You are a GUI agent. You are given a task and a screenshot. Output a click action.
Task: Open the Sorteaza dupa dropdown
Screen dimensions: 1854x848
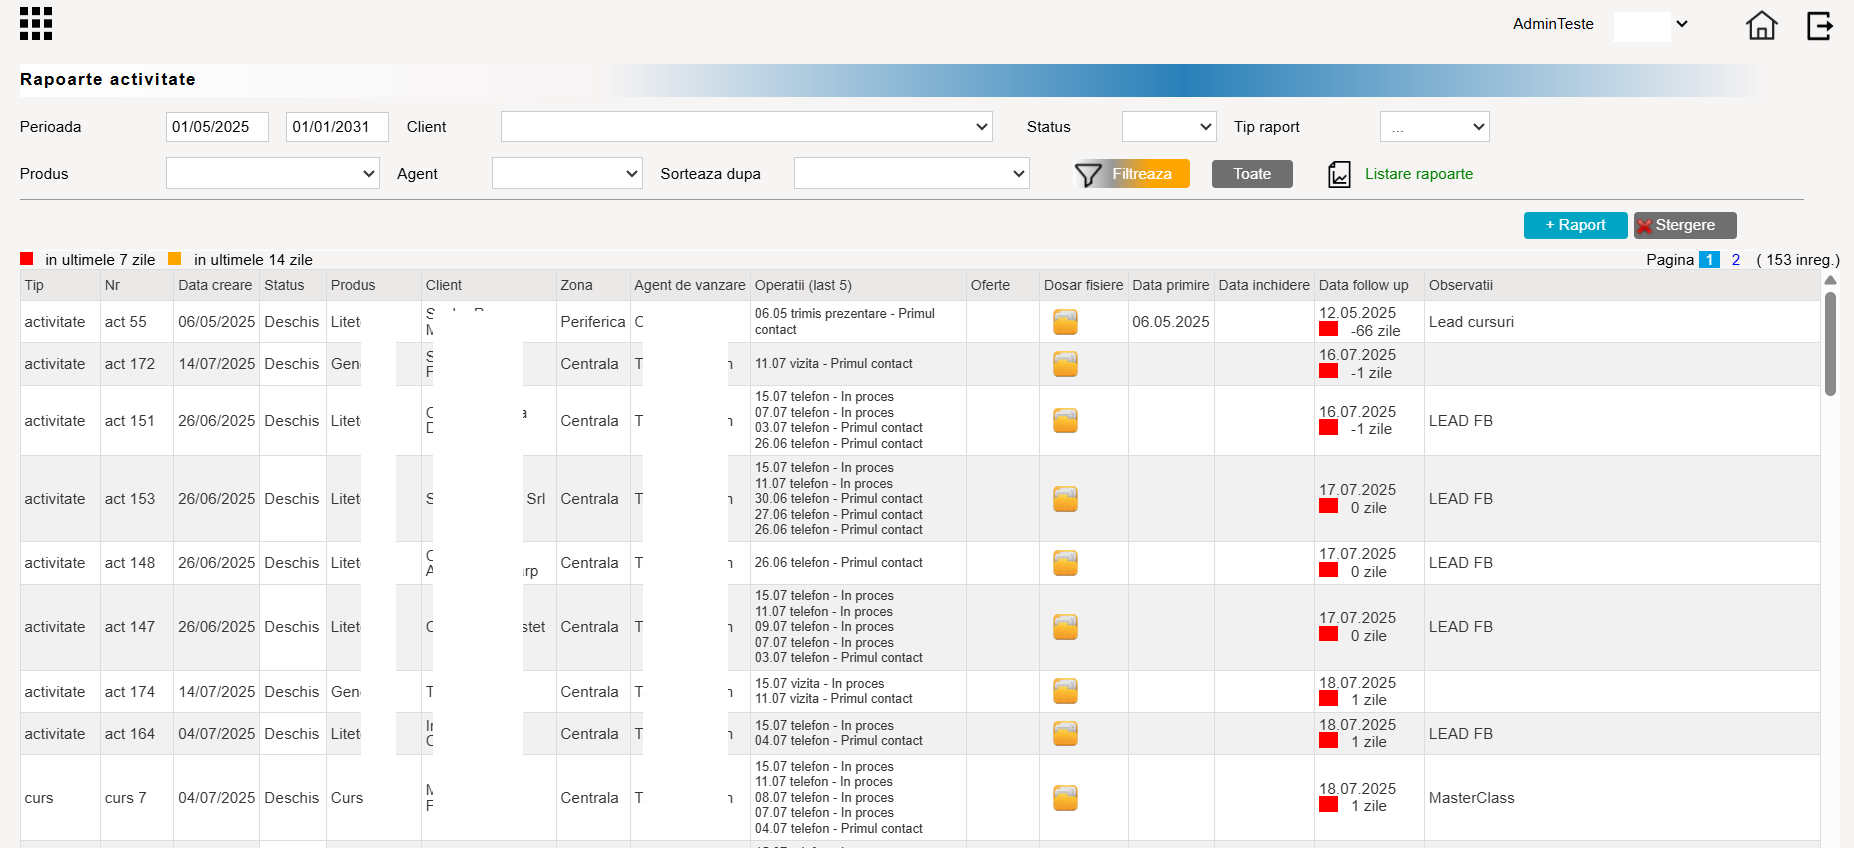pyautogui.click(x=912, y=173)
